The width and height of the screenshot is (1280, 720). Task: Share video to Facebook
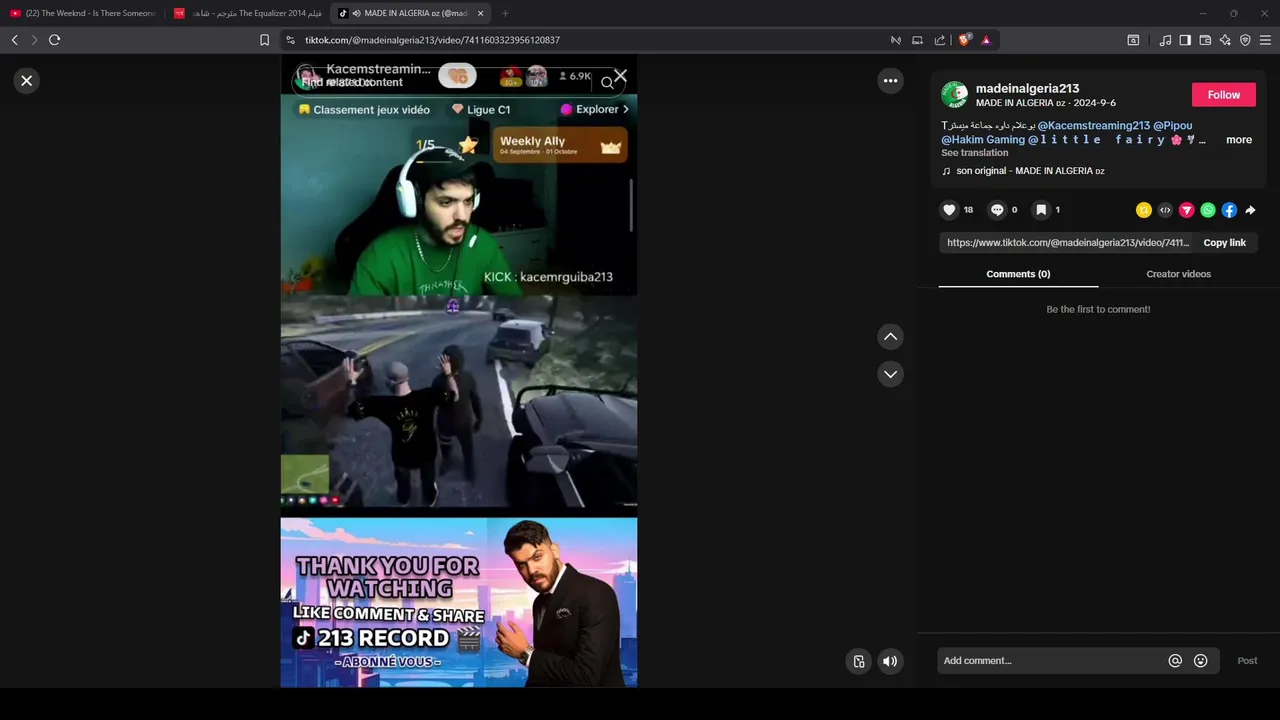click(1229, 210)
